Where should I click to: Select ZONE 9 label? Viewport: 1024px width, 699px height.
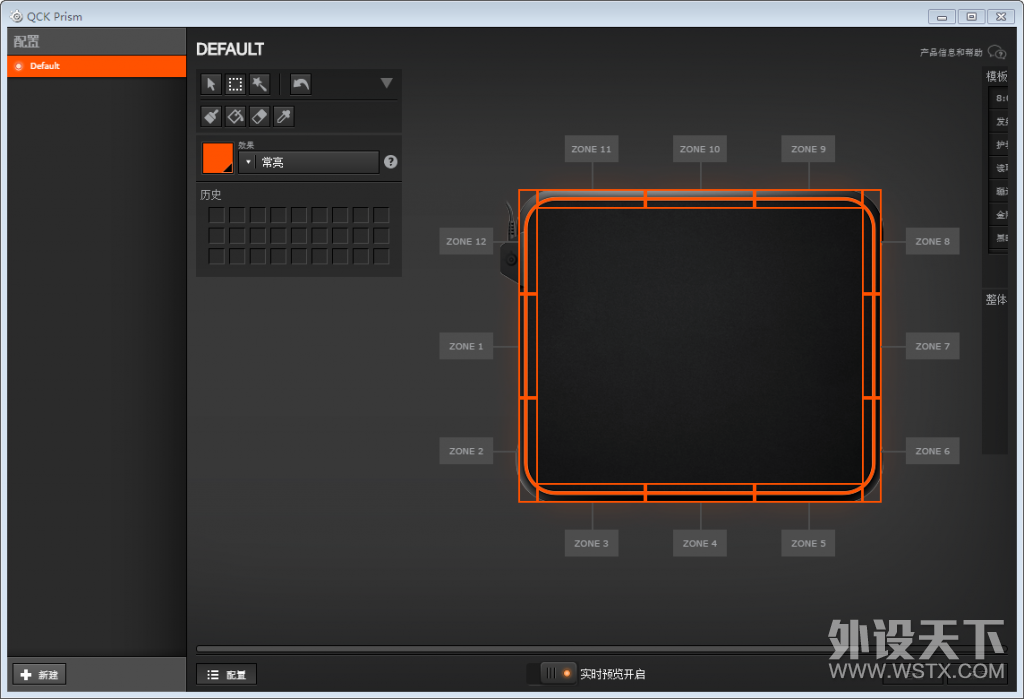point(808,149)
